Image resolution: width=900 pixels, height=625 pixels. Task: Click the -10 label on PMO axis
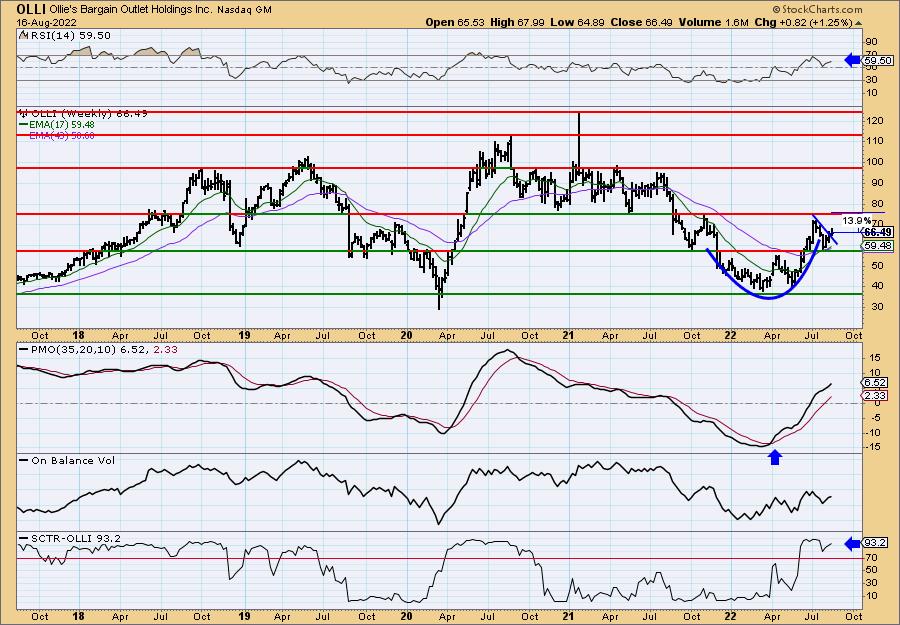[873, 433]
